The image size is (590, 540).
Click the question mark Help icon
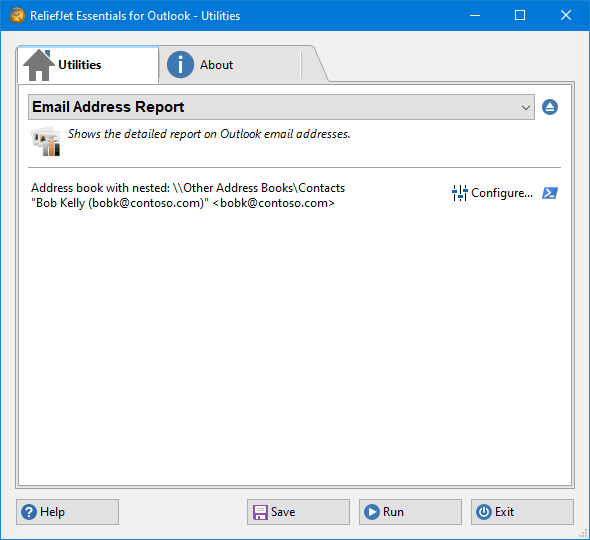(x=29, y=512)
